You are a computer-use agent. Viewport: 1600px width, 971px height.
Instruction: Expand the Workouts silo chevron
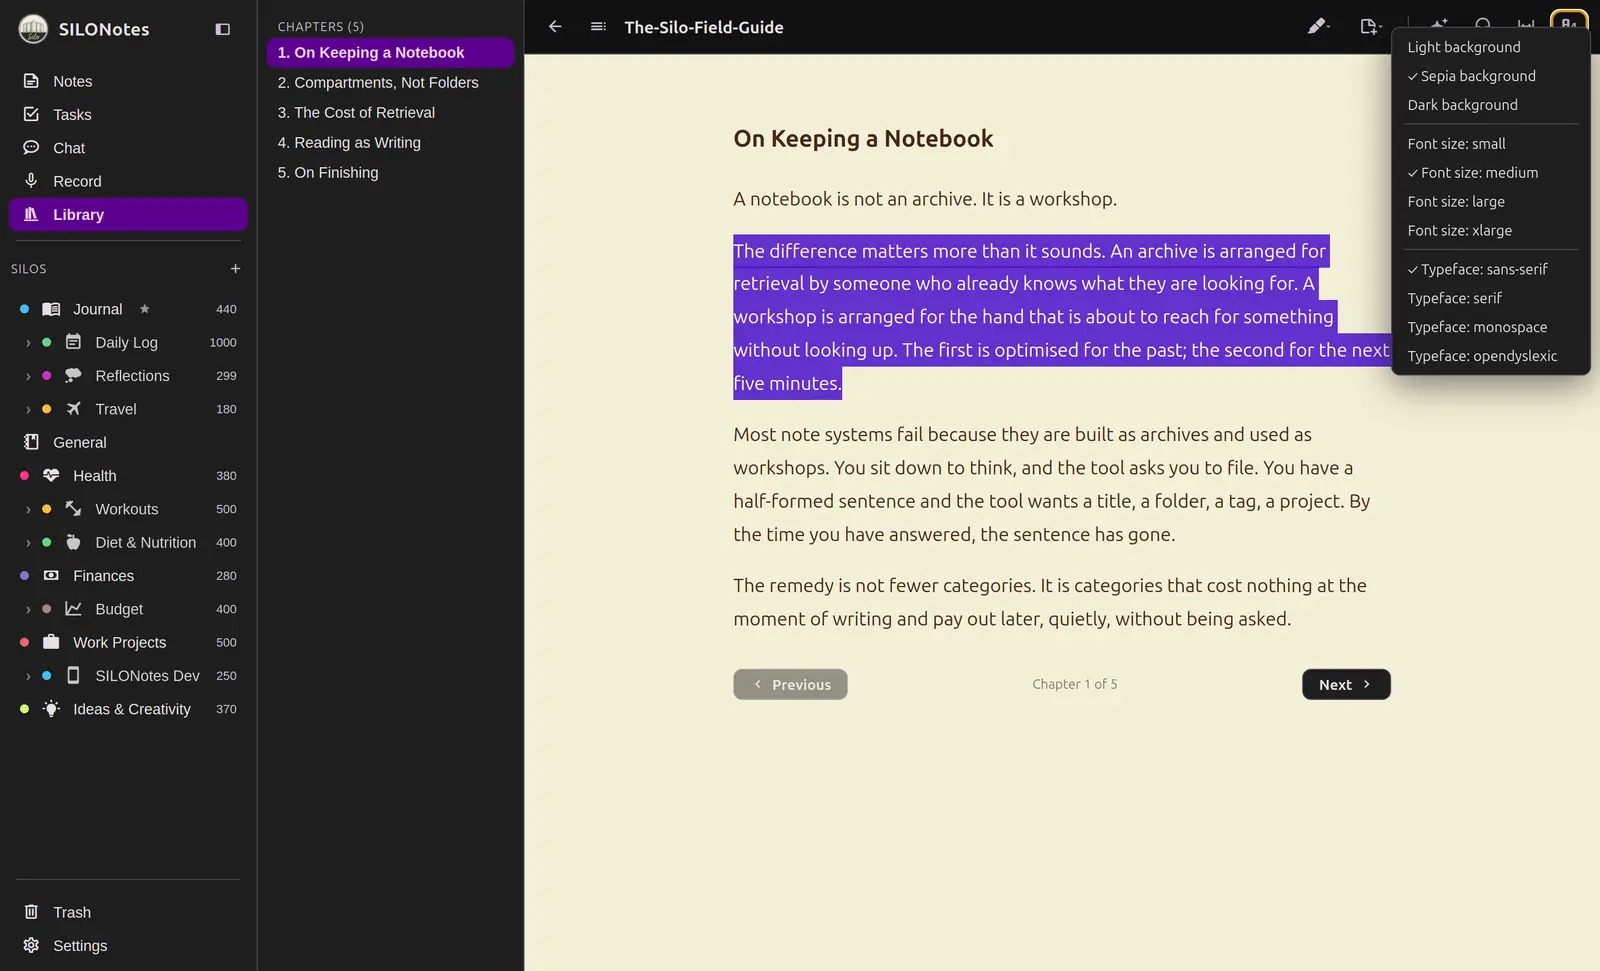[x=28, y=509]
